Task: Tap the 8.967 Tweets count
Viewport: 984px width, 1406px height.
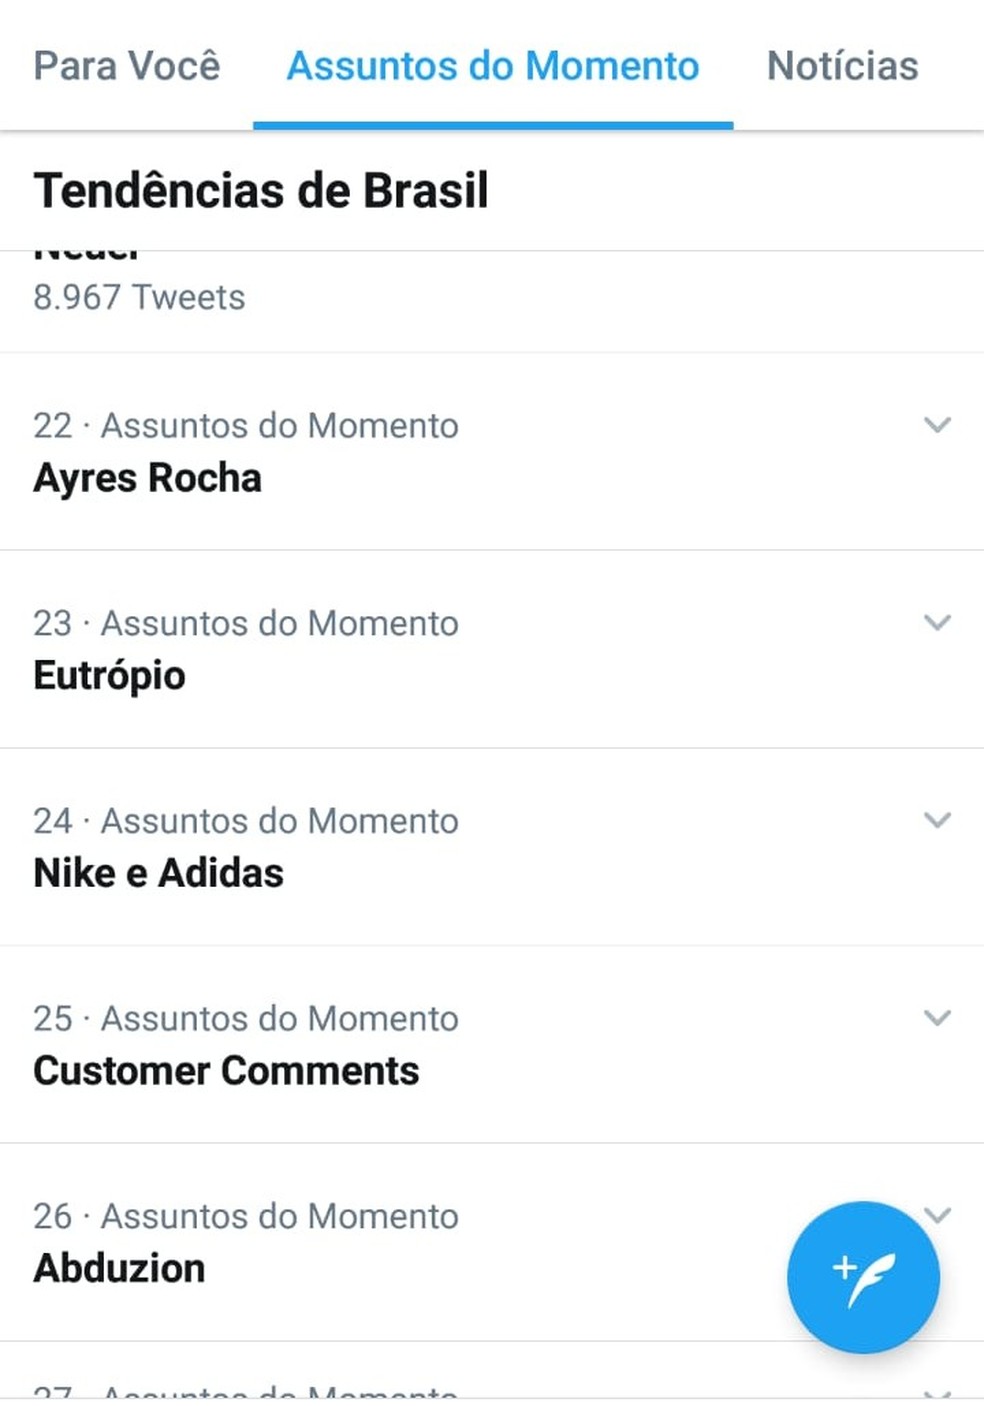Action: [x=139, y=297]
